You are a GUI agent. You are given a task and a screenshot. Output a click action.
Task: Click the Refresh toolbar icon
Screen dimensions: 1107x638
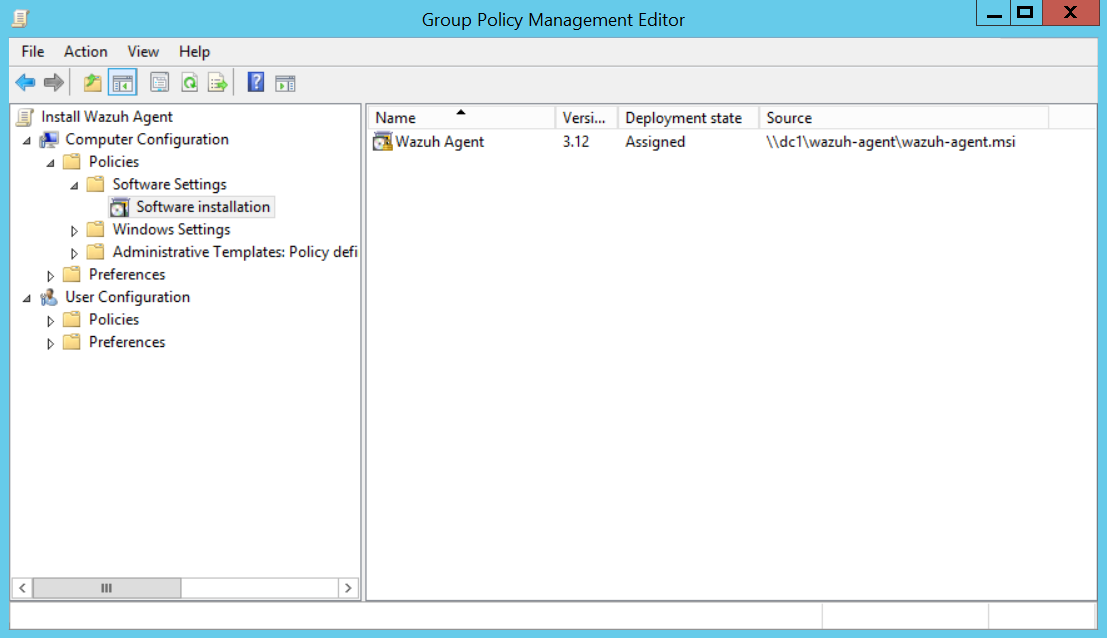pyautogui.click(x=189, y=83)
